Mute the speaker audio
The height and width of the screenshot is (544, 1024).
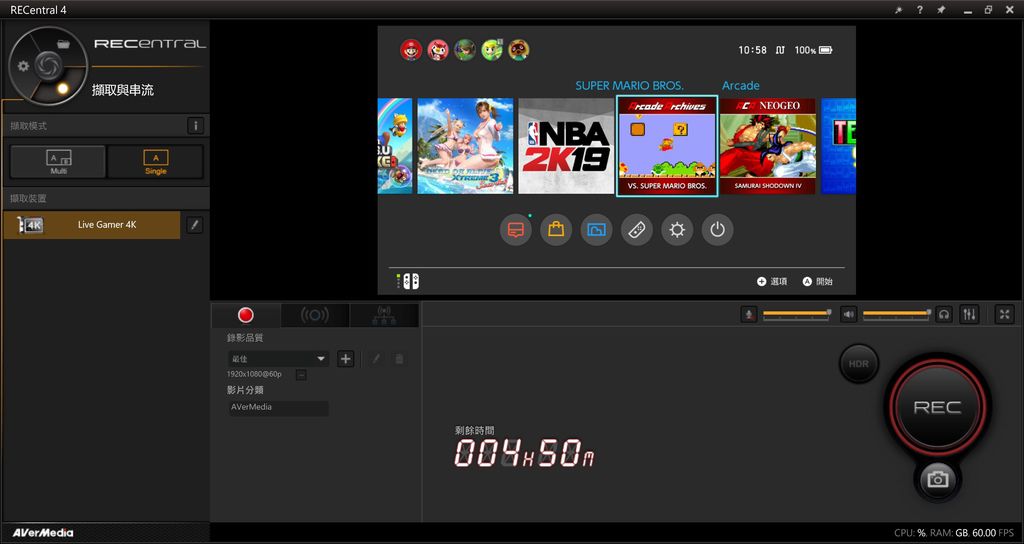[x=848, y=315]
